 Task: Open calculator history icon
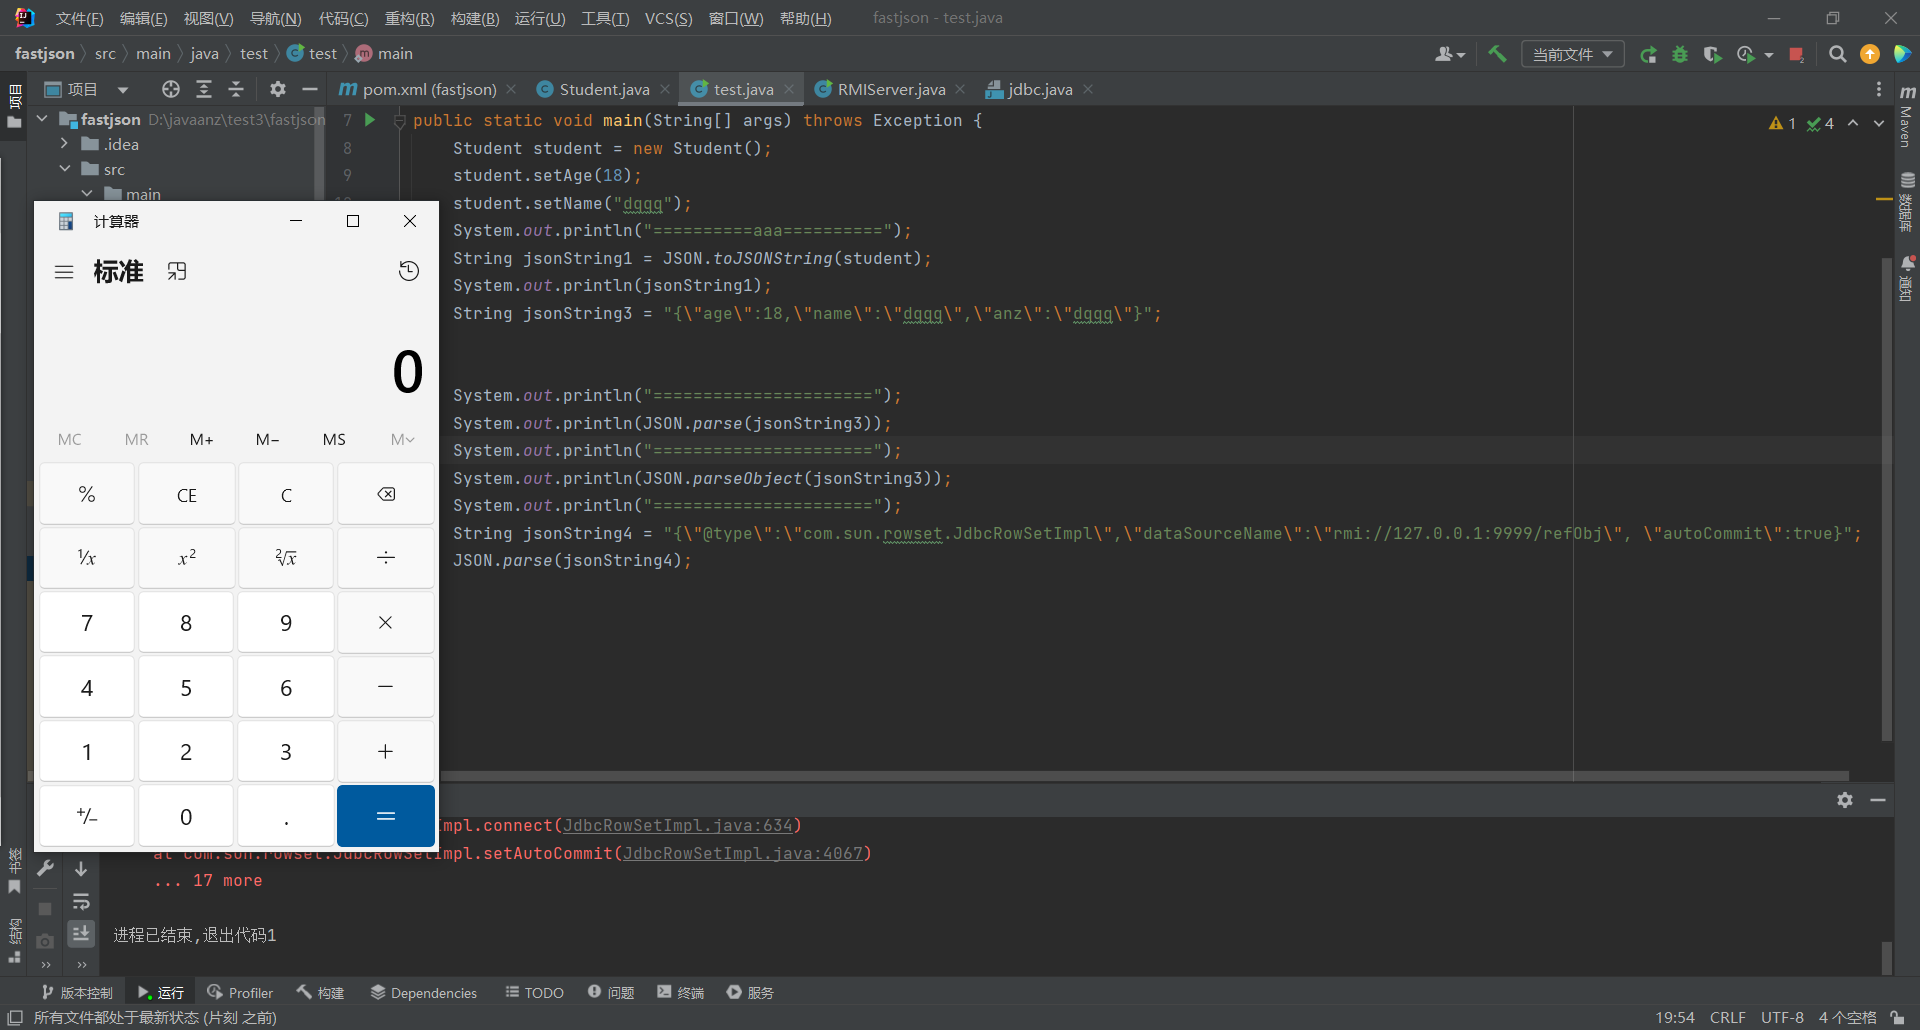pos(409,271)
